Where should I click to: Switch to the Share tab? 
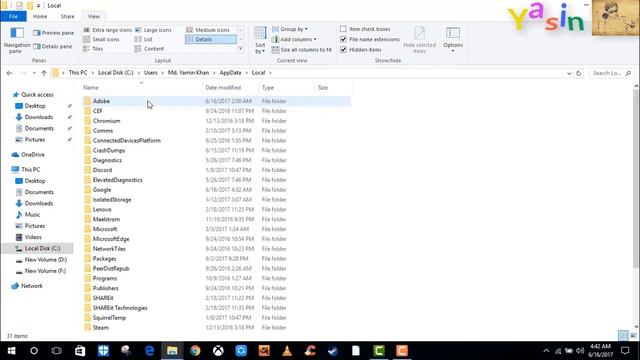[x=67, y=16]
